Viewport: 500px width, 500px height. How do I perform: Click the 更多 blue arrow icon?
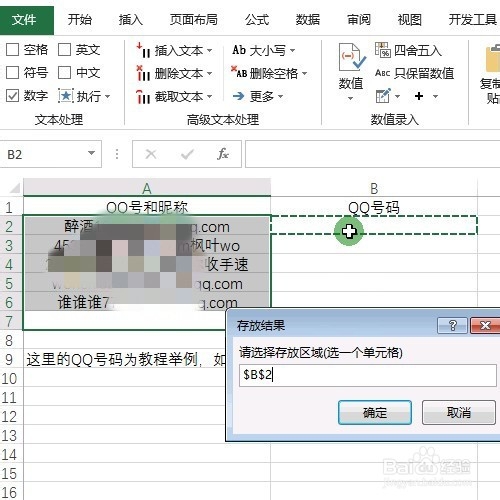(239, 96)
